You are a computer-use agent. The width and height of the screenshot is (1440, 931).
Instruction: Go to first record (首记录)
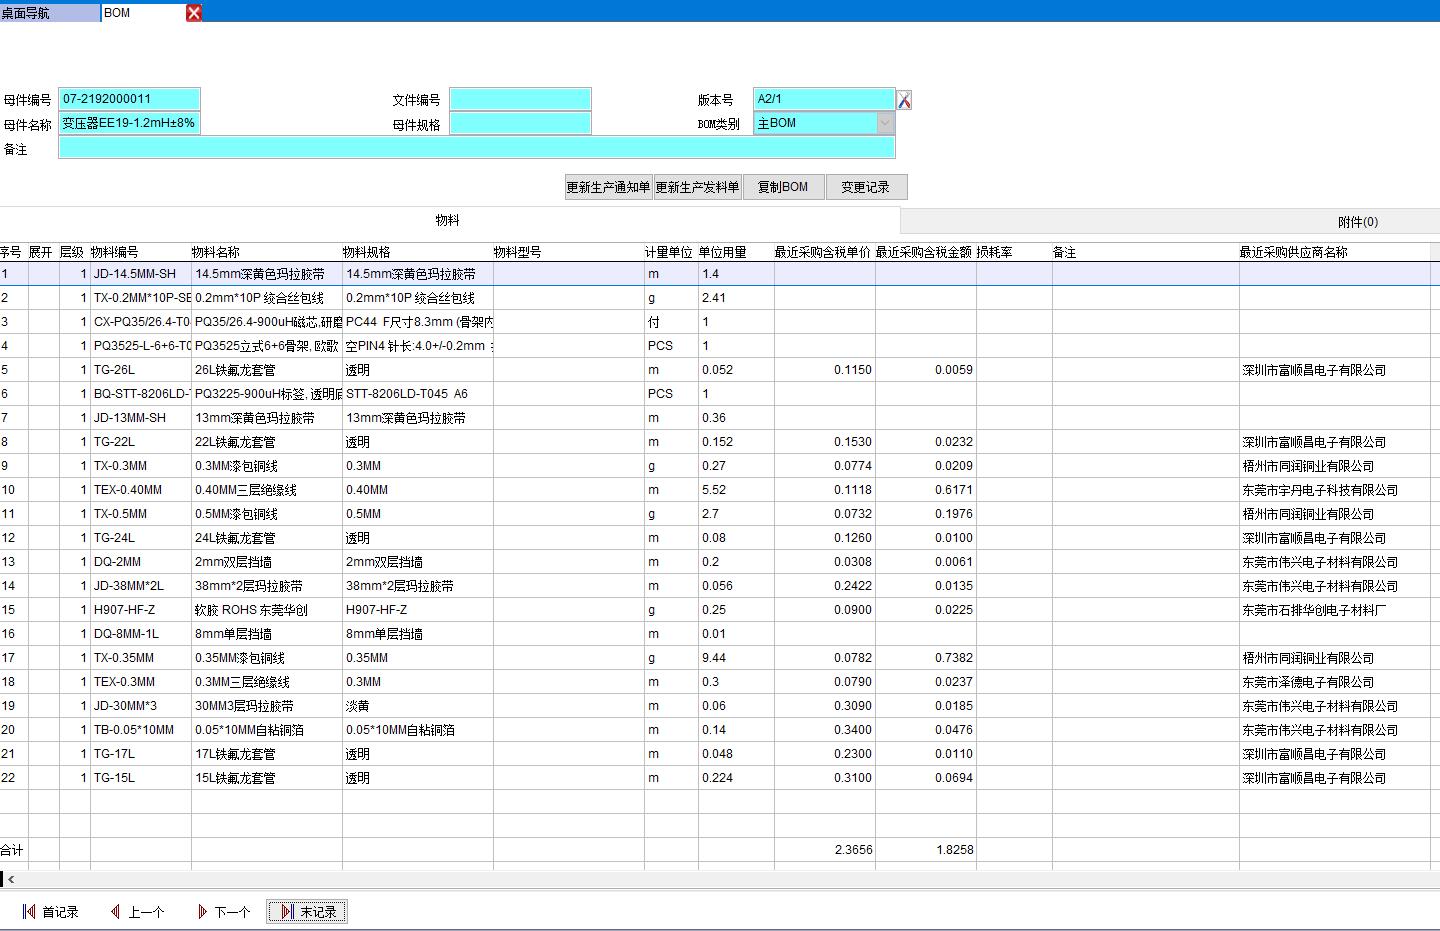(50, 912)
